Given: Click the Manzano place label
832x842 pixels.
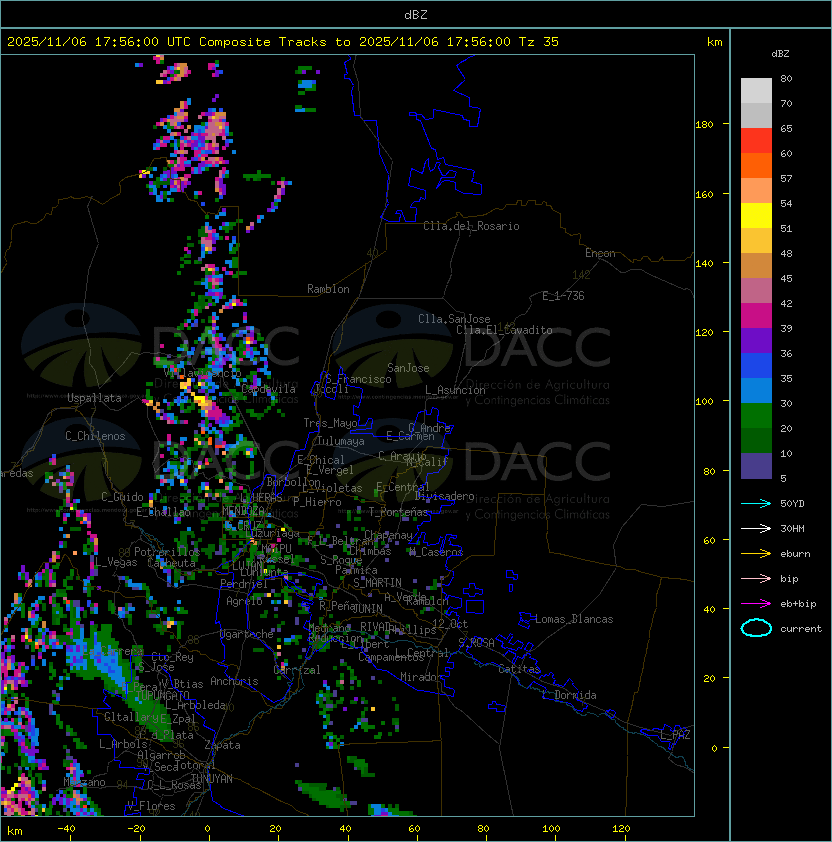Looking at the screenshot, I should pos(84,782).
